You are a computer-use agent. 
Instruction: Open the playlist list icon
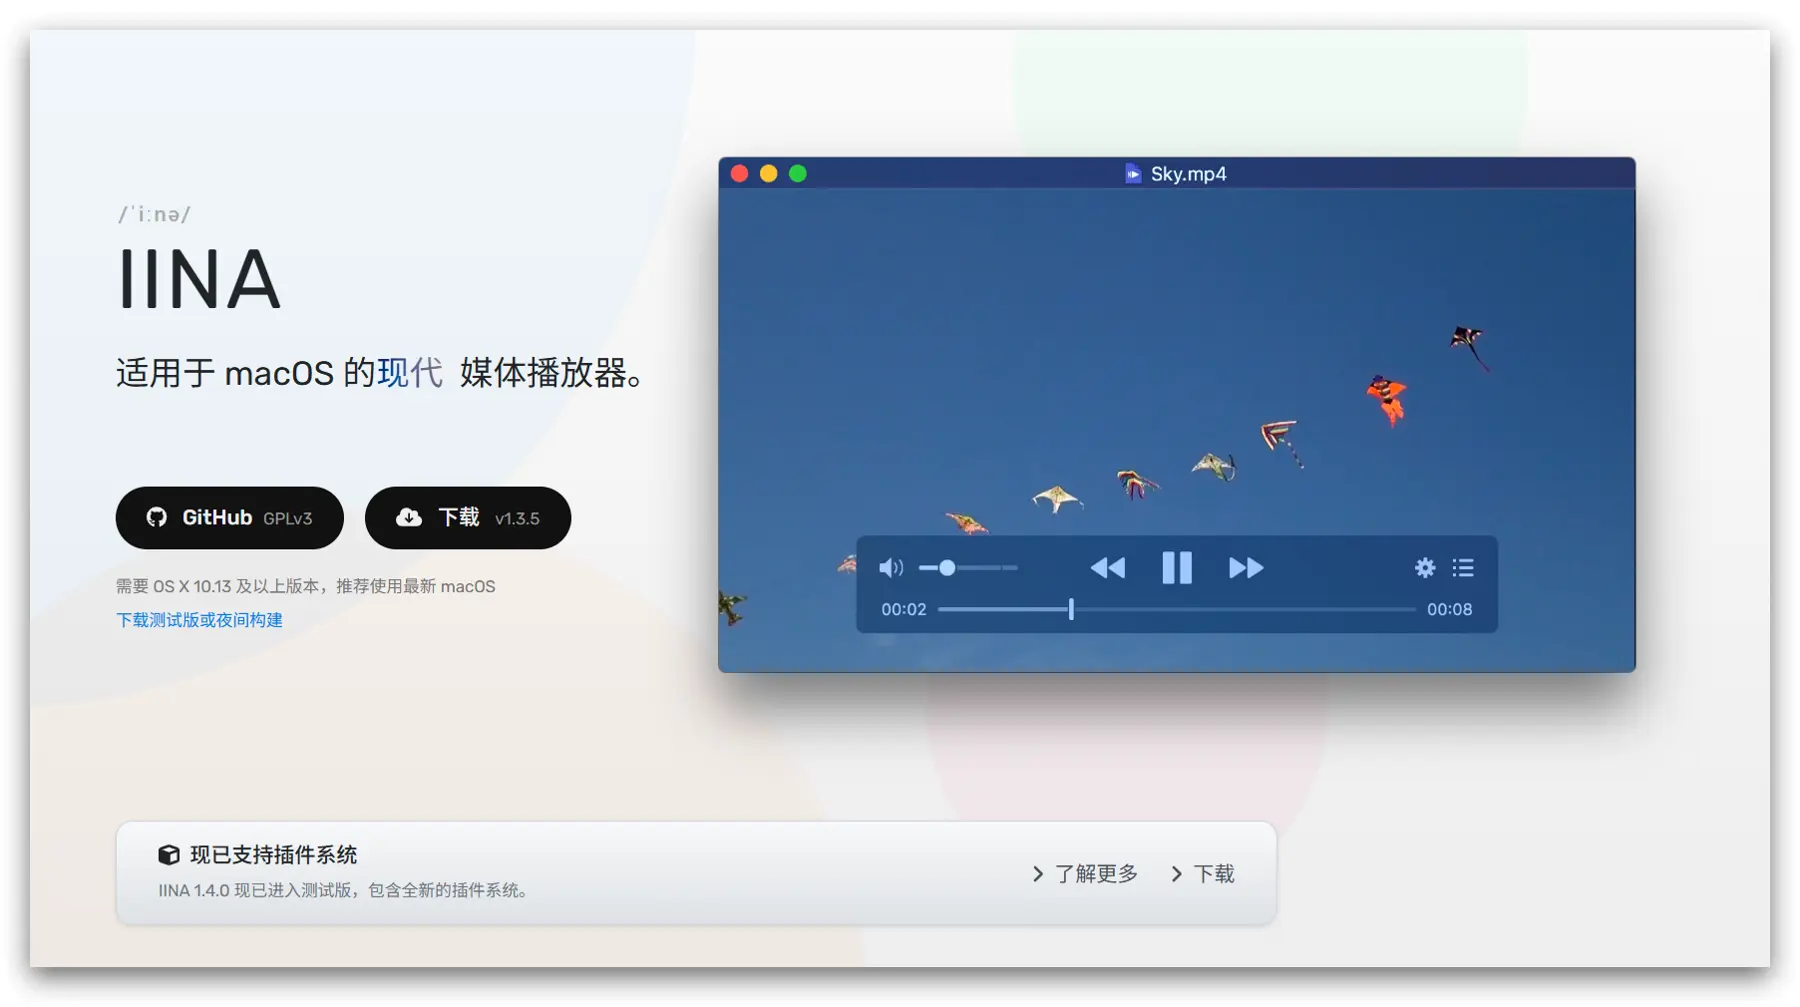click(x=1463, y=568)
